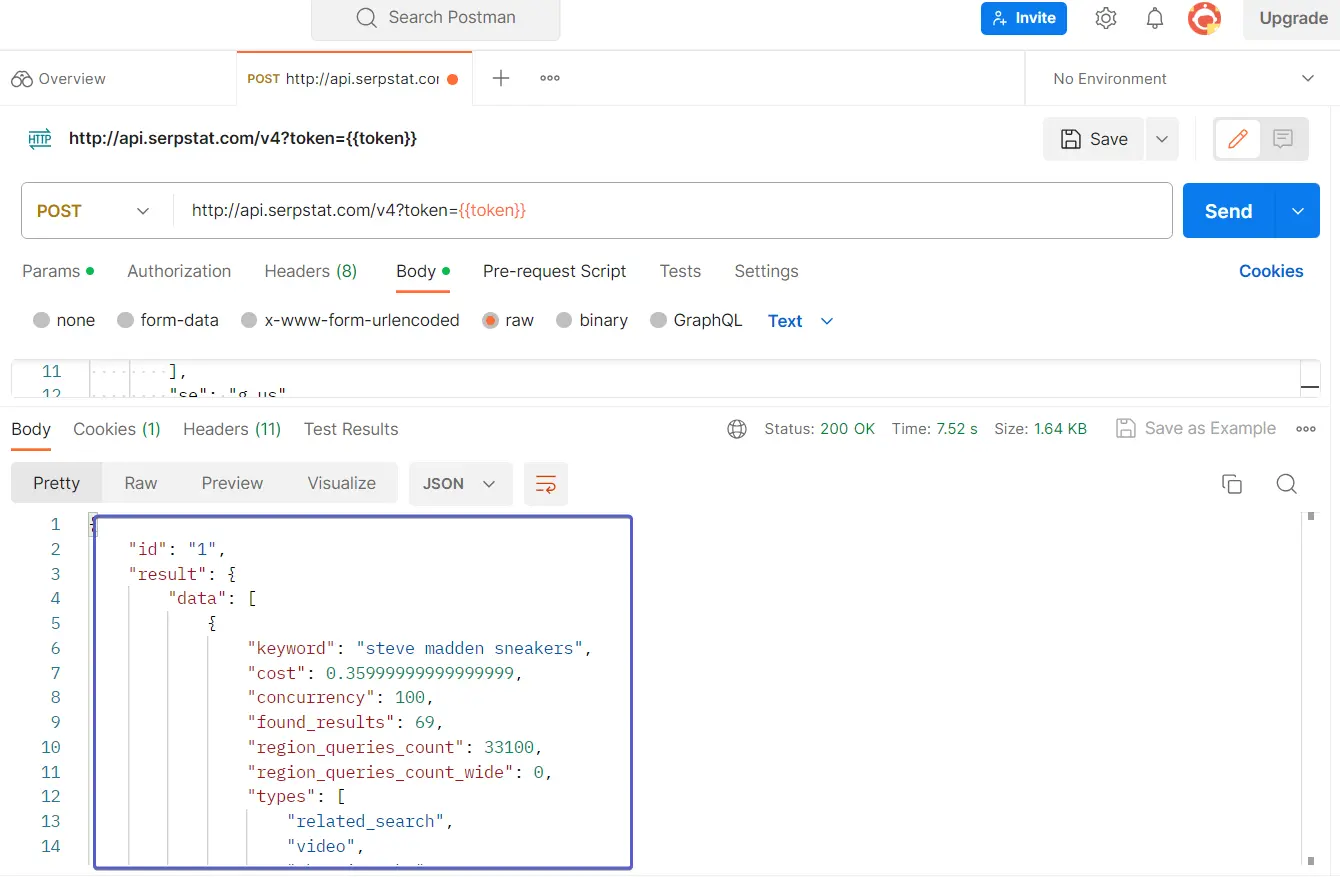This screenshot has width=1340, height=877.
Task: Click the Invite button
Action: (1024, 18)
